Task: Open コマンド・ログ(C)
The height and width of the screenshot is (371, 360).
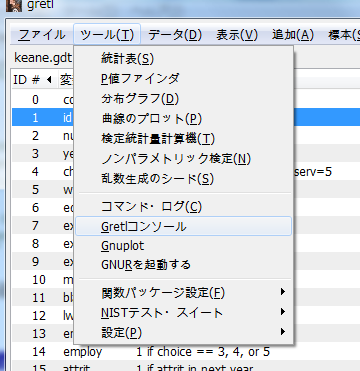Action: 183,207
